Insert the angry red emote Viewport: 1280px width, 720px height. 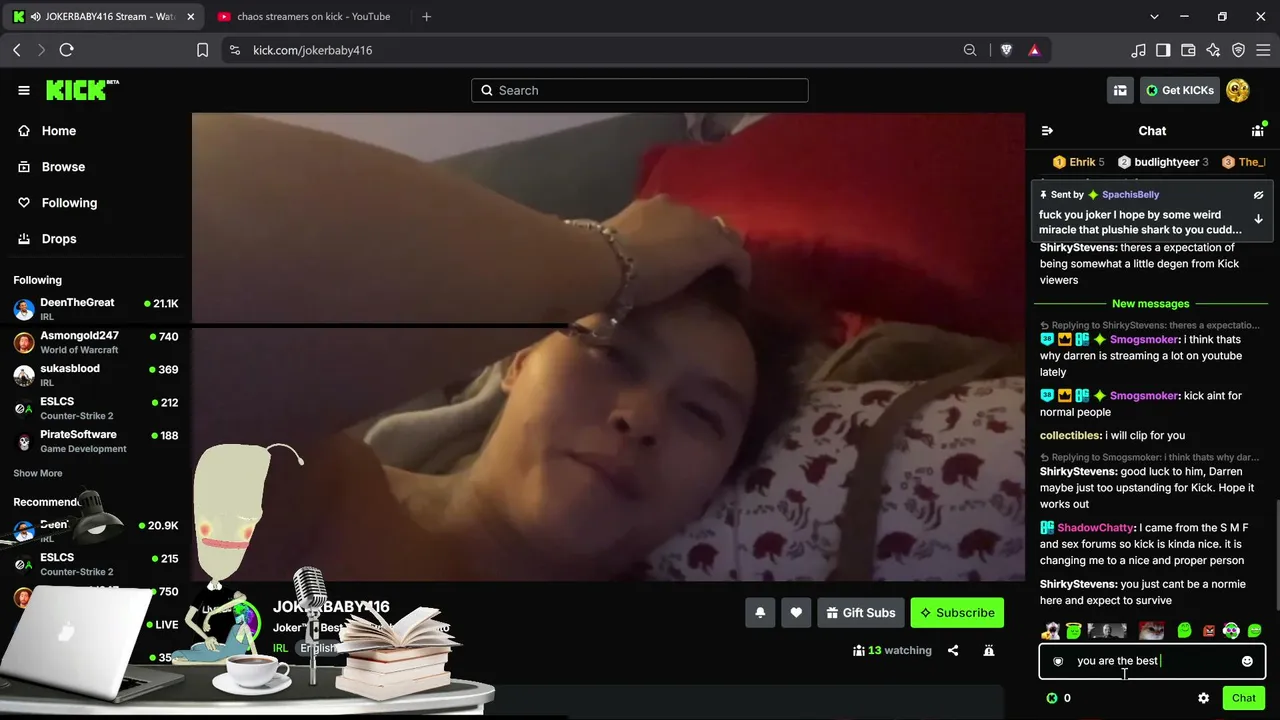pos(1209,631)
